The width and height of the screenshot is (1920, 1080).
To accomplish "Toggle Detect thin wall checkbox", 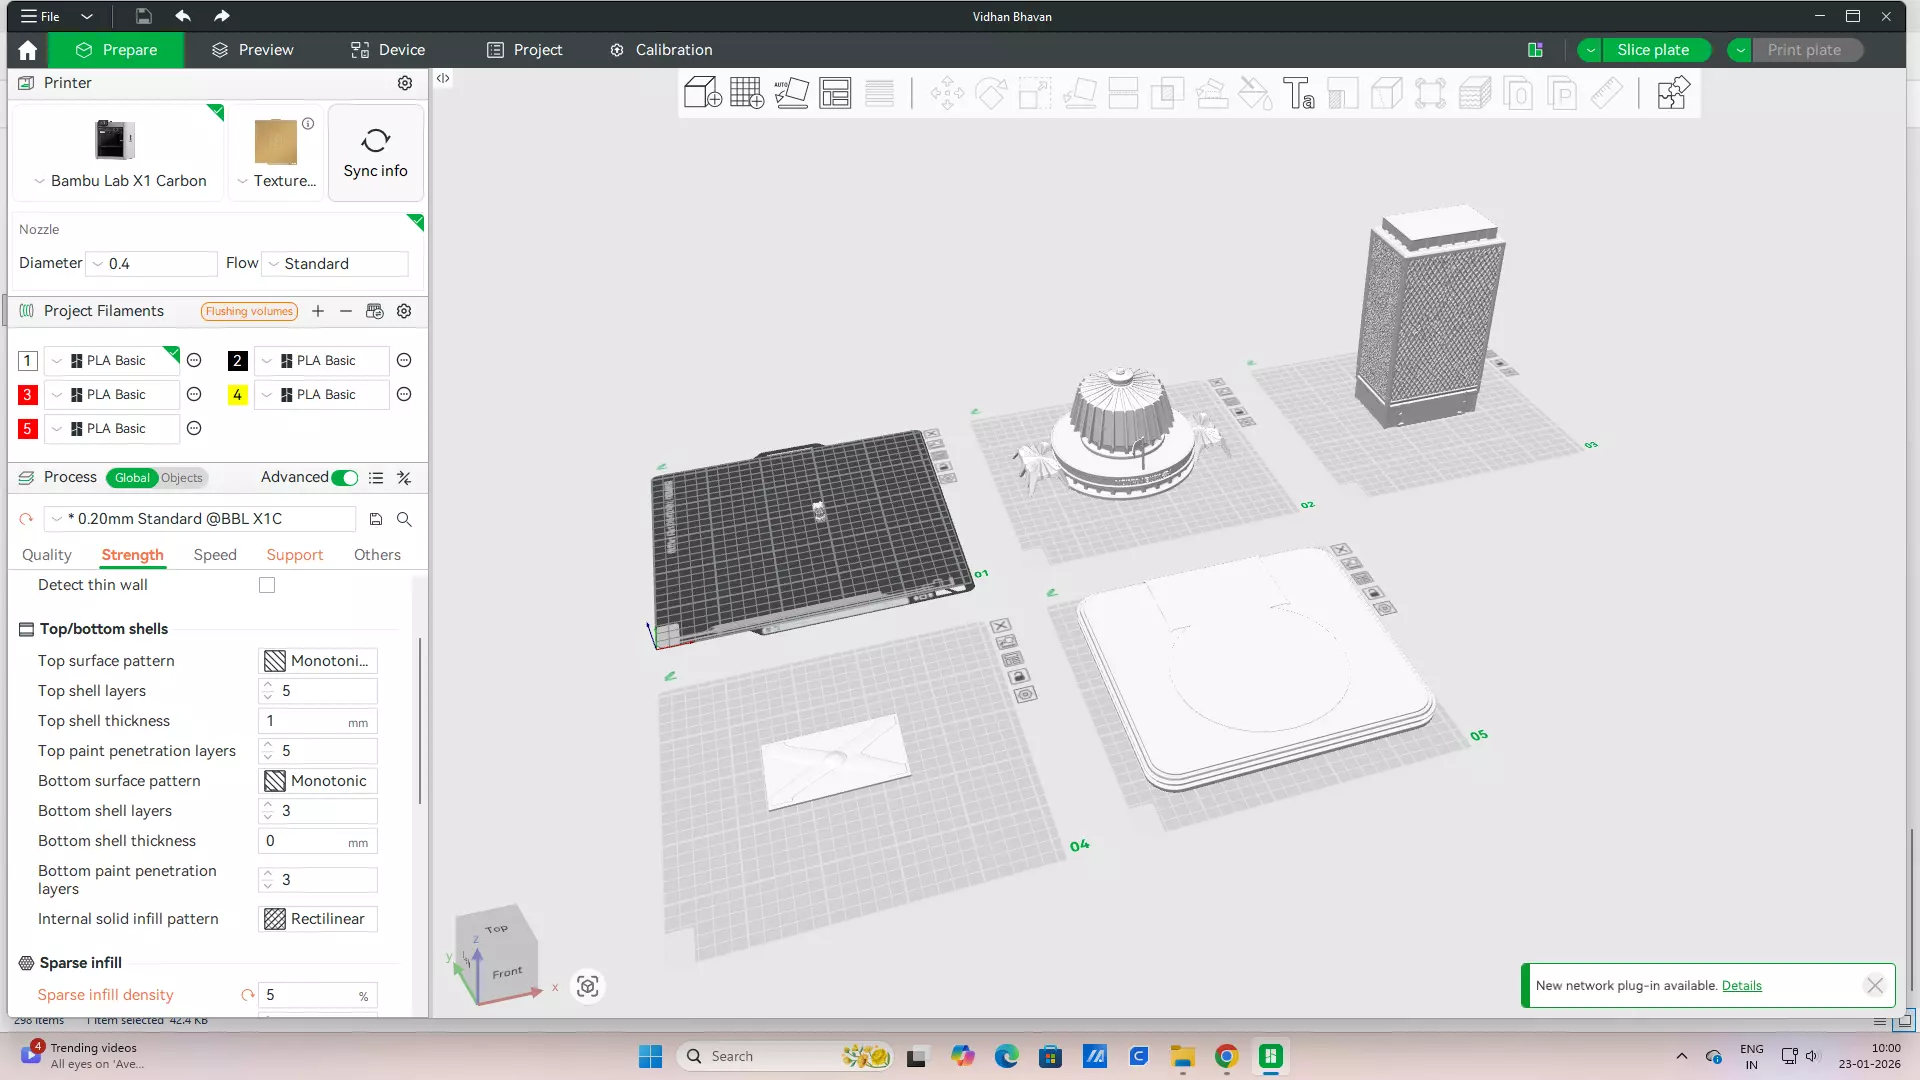I will tap(267, 585).
